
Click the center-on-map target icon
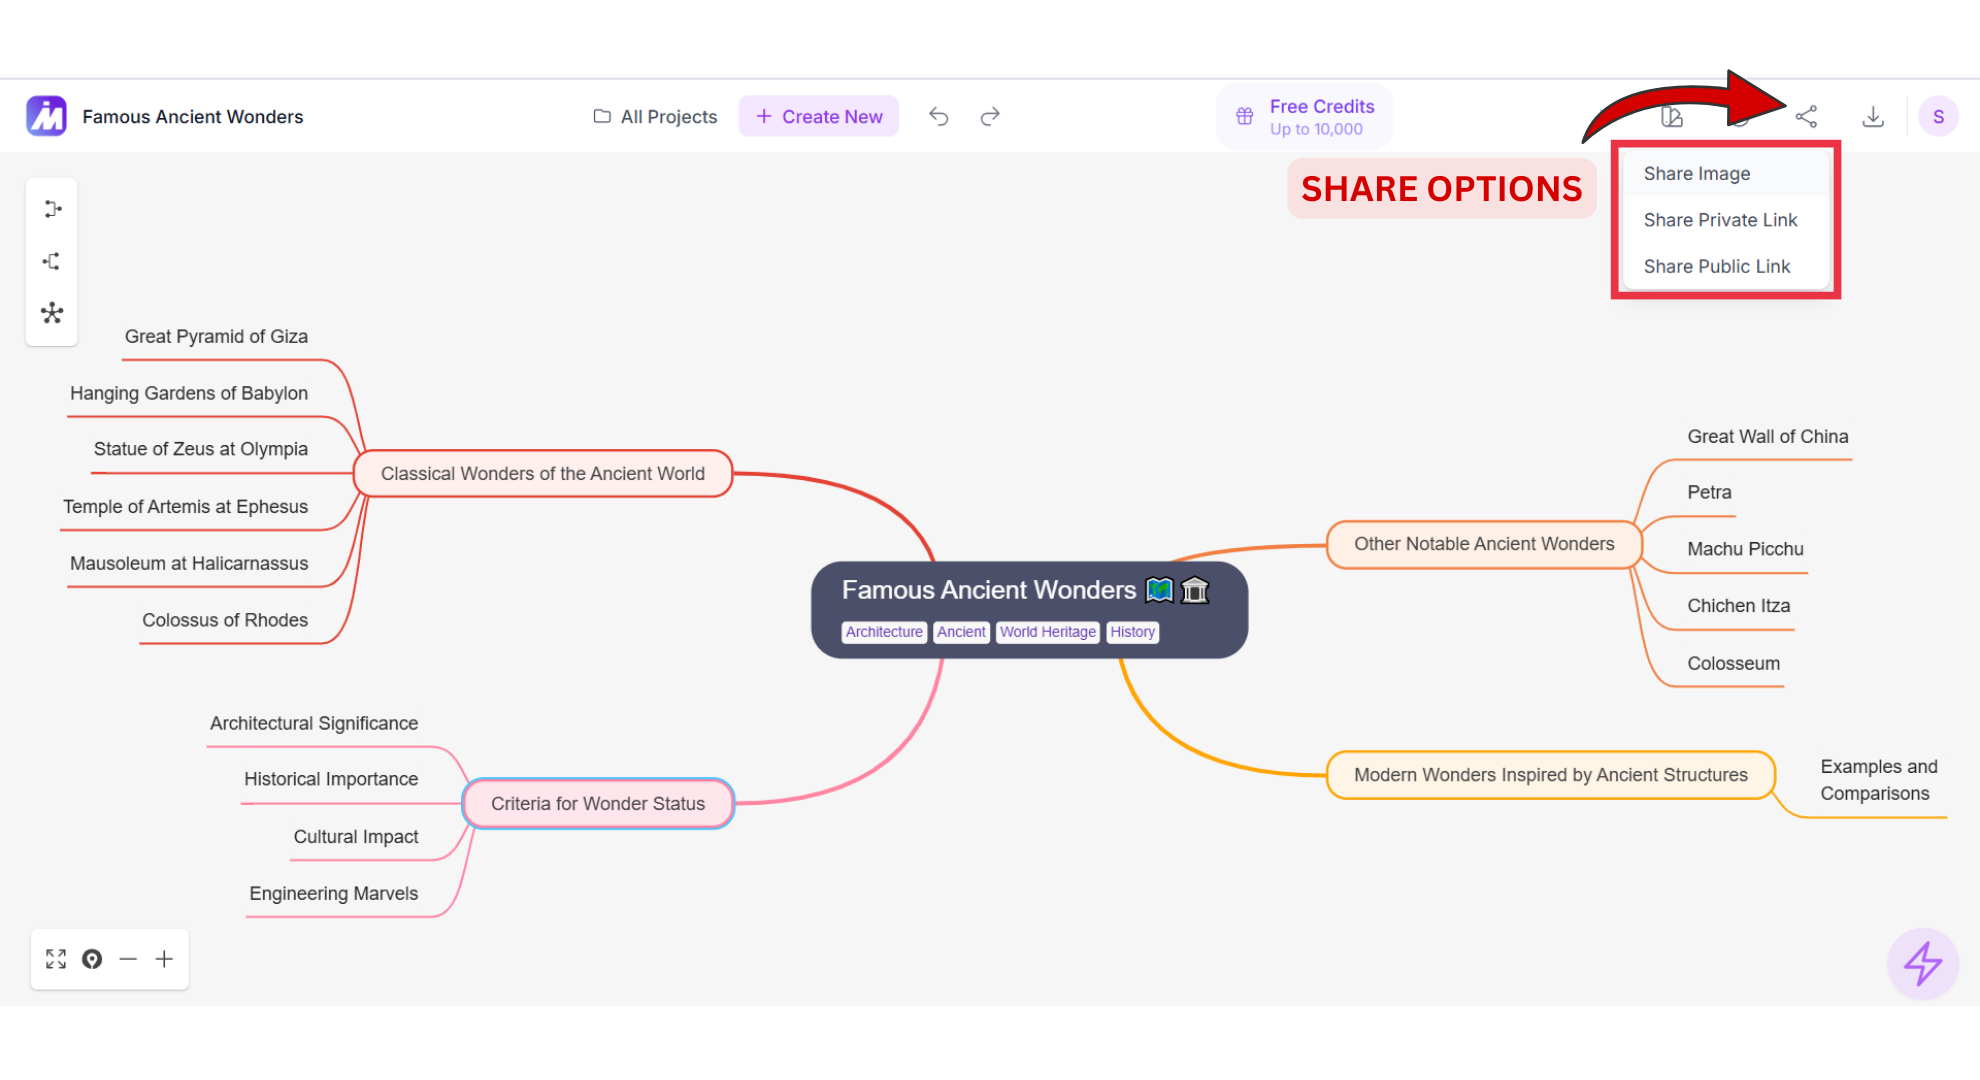coord(92,959)
